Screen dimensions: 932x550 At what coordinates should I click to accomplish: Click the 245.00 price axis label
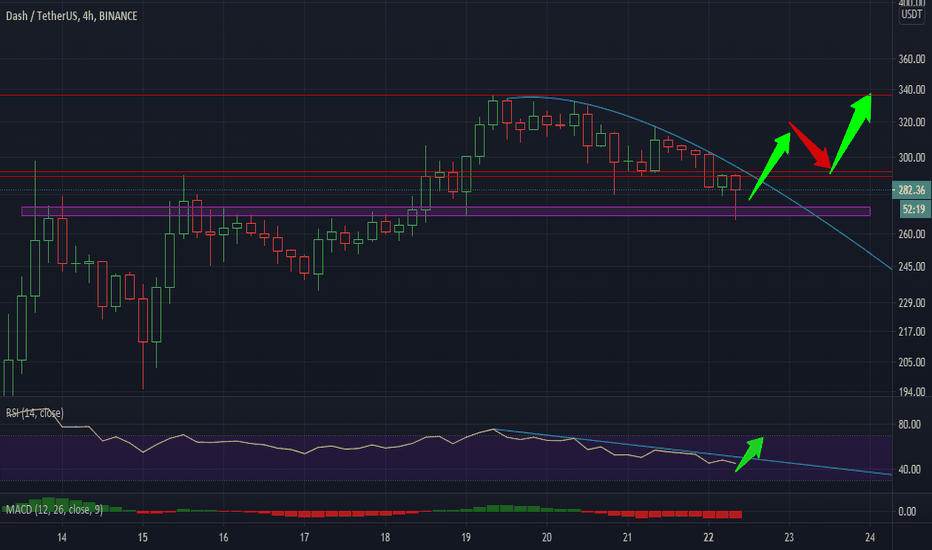coord(912,266)
